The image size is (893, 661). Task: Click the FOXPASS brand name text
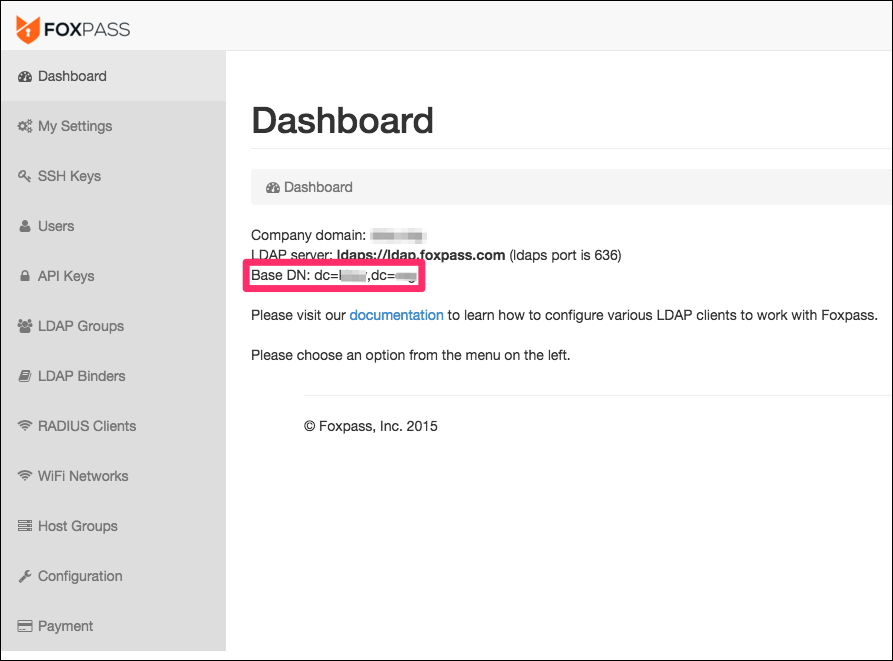coord(87,30)
